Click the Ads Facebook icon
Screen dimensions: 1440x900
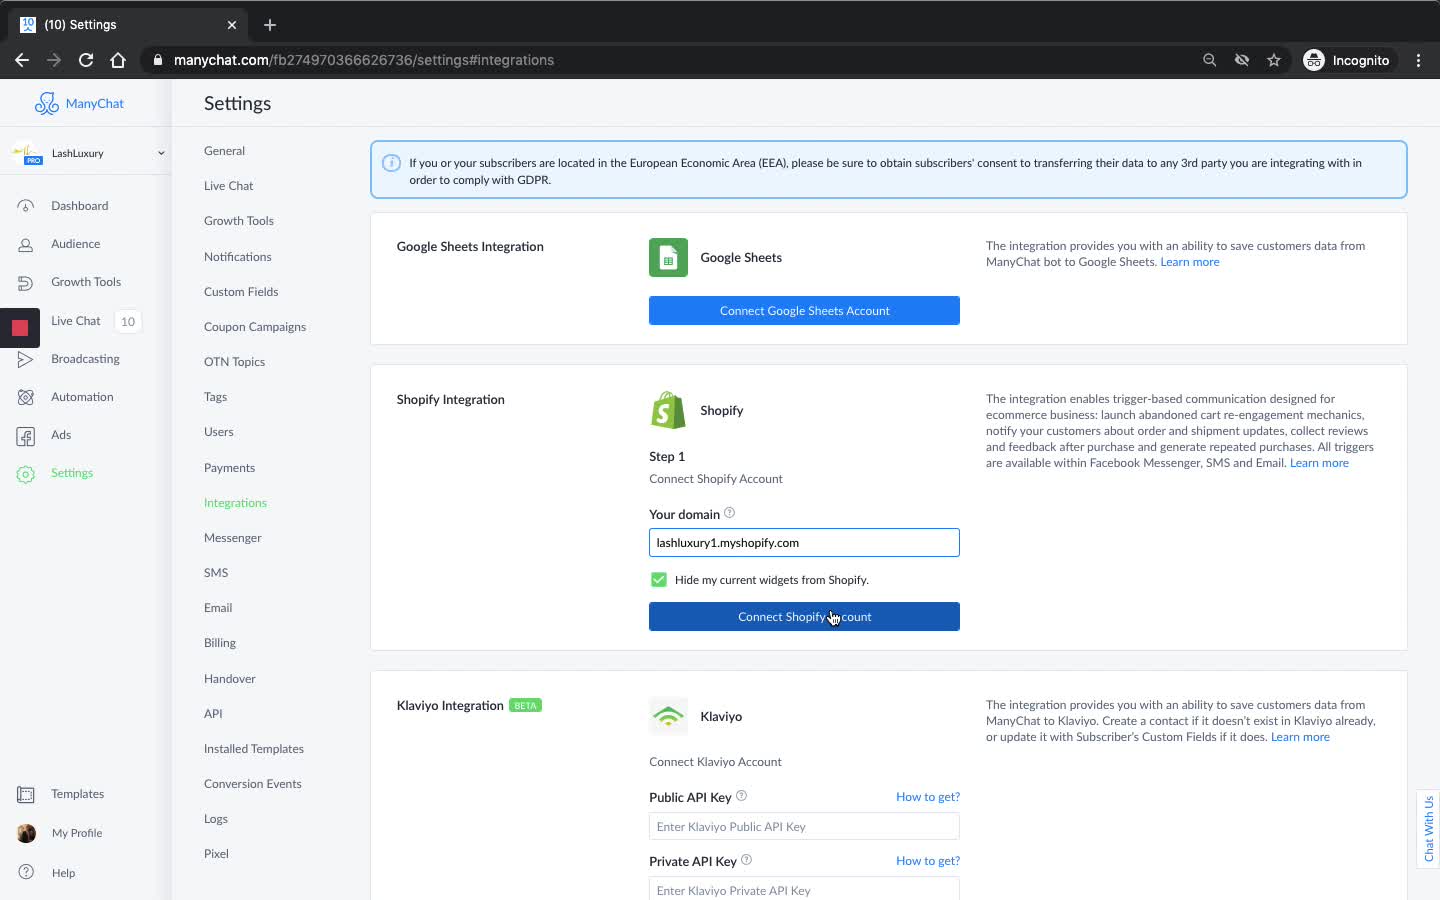(26, 436)
